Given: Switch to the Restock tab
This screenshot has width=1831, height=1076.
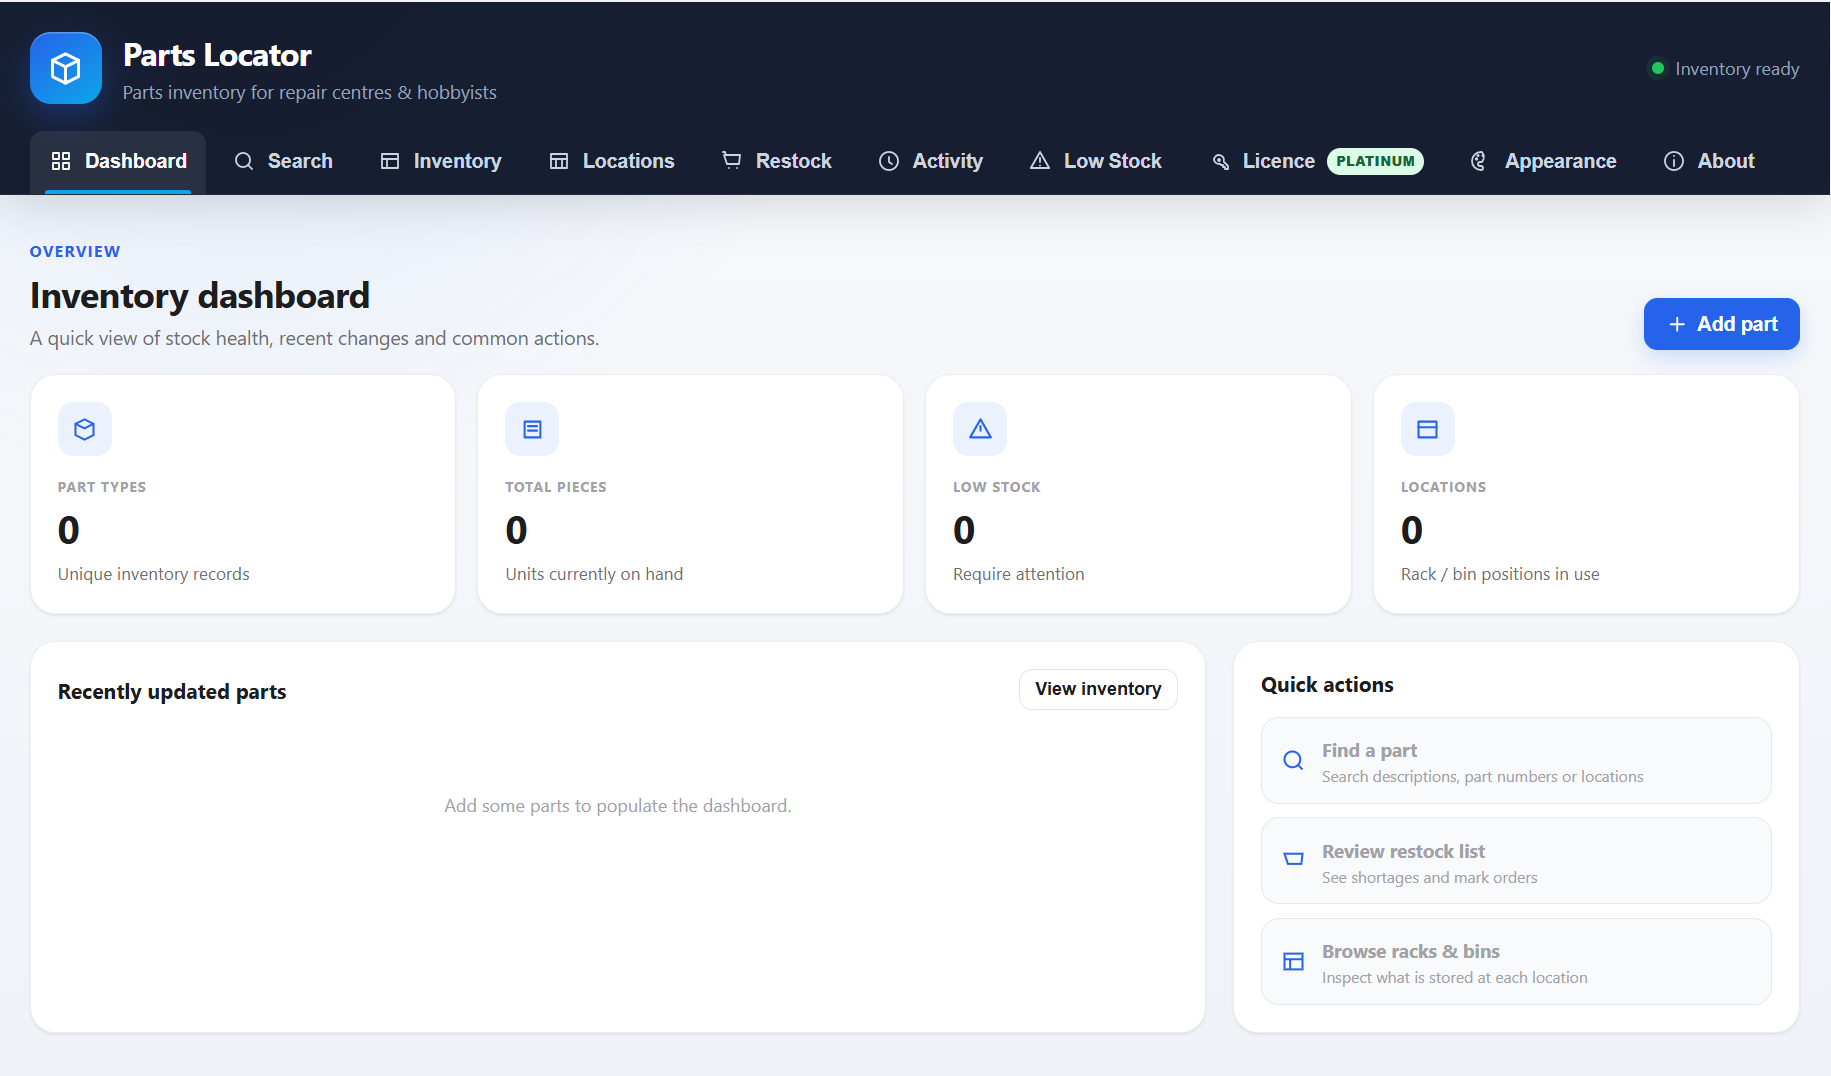Looking at the screenshot, I should click(777, 161).
